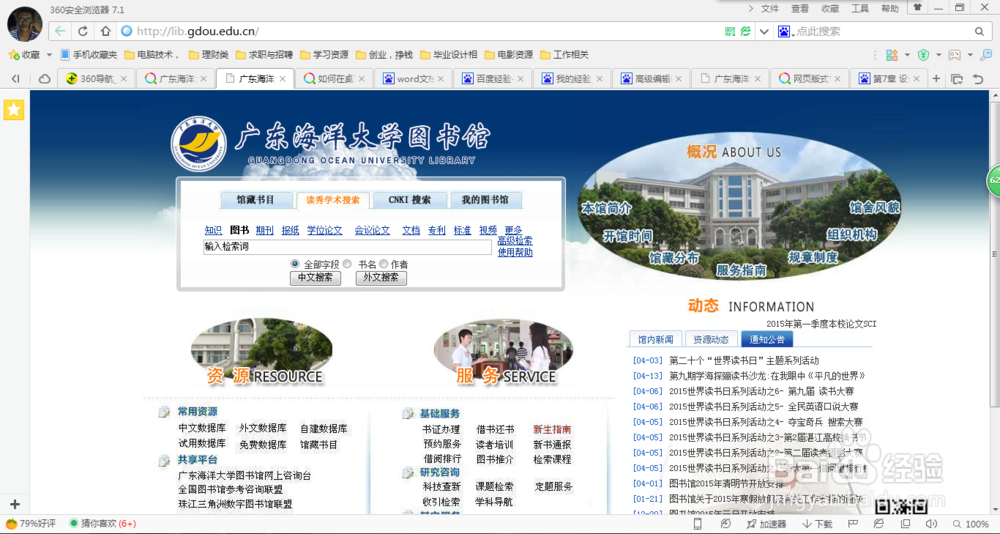Open a new tab with plus icon
The image size is (1000, 534).
click(936, 78)
